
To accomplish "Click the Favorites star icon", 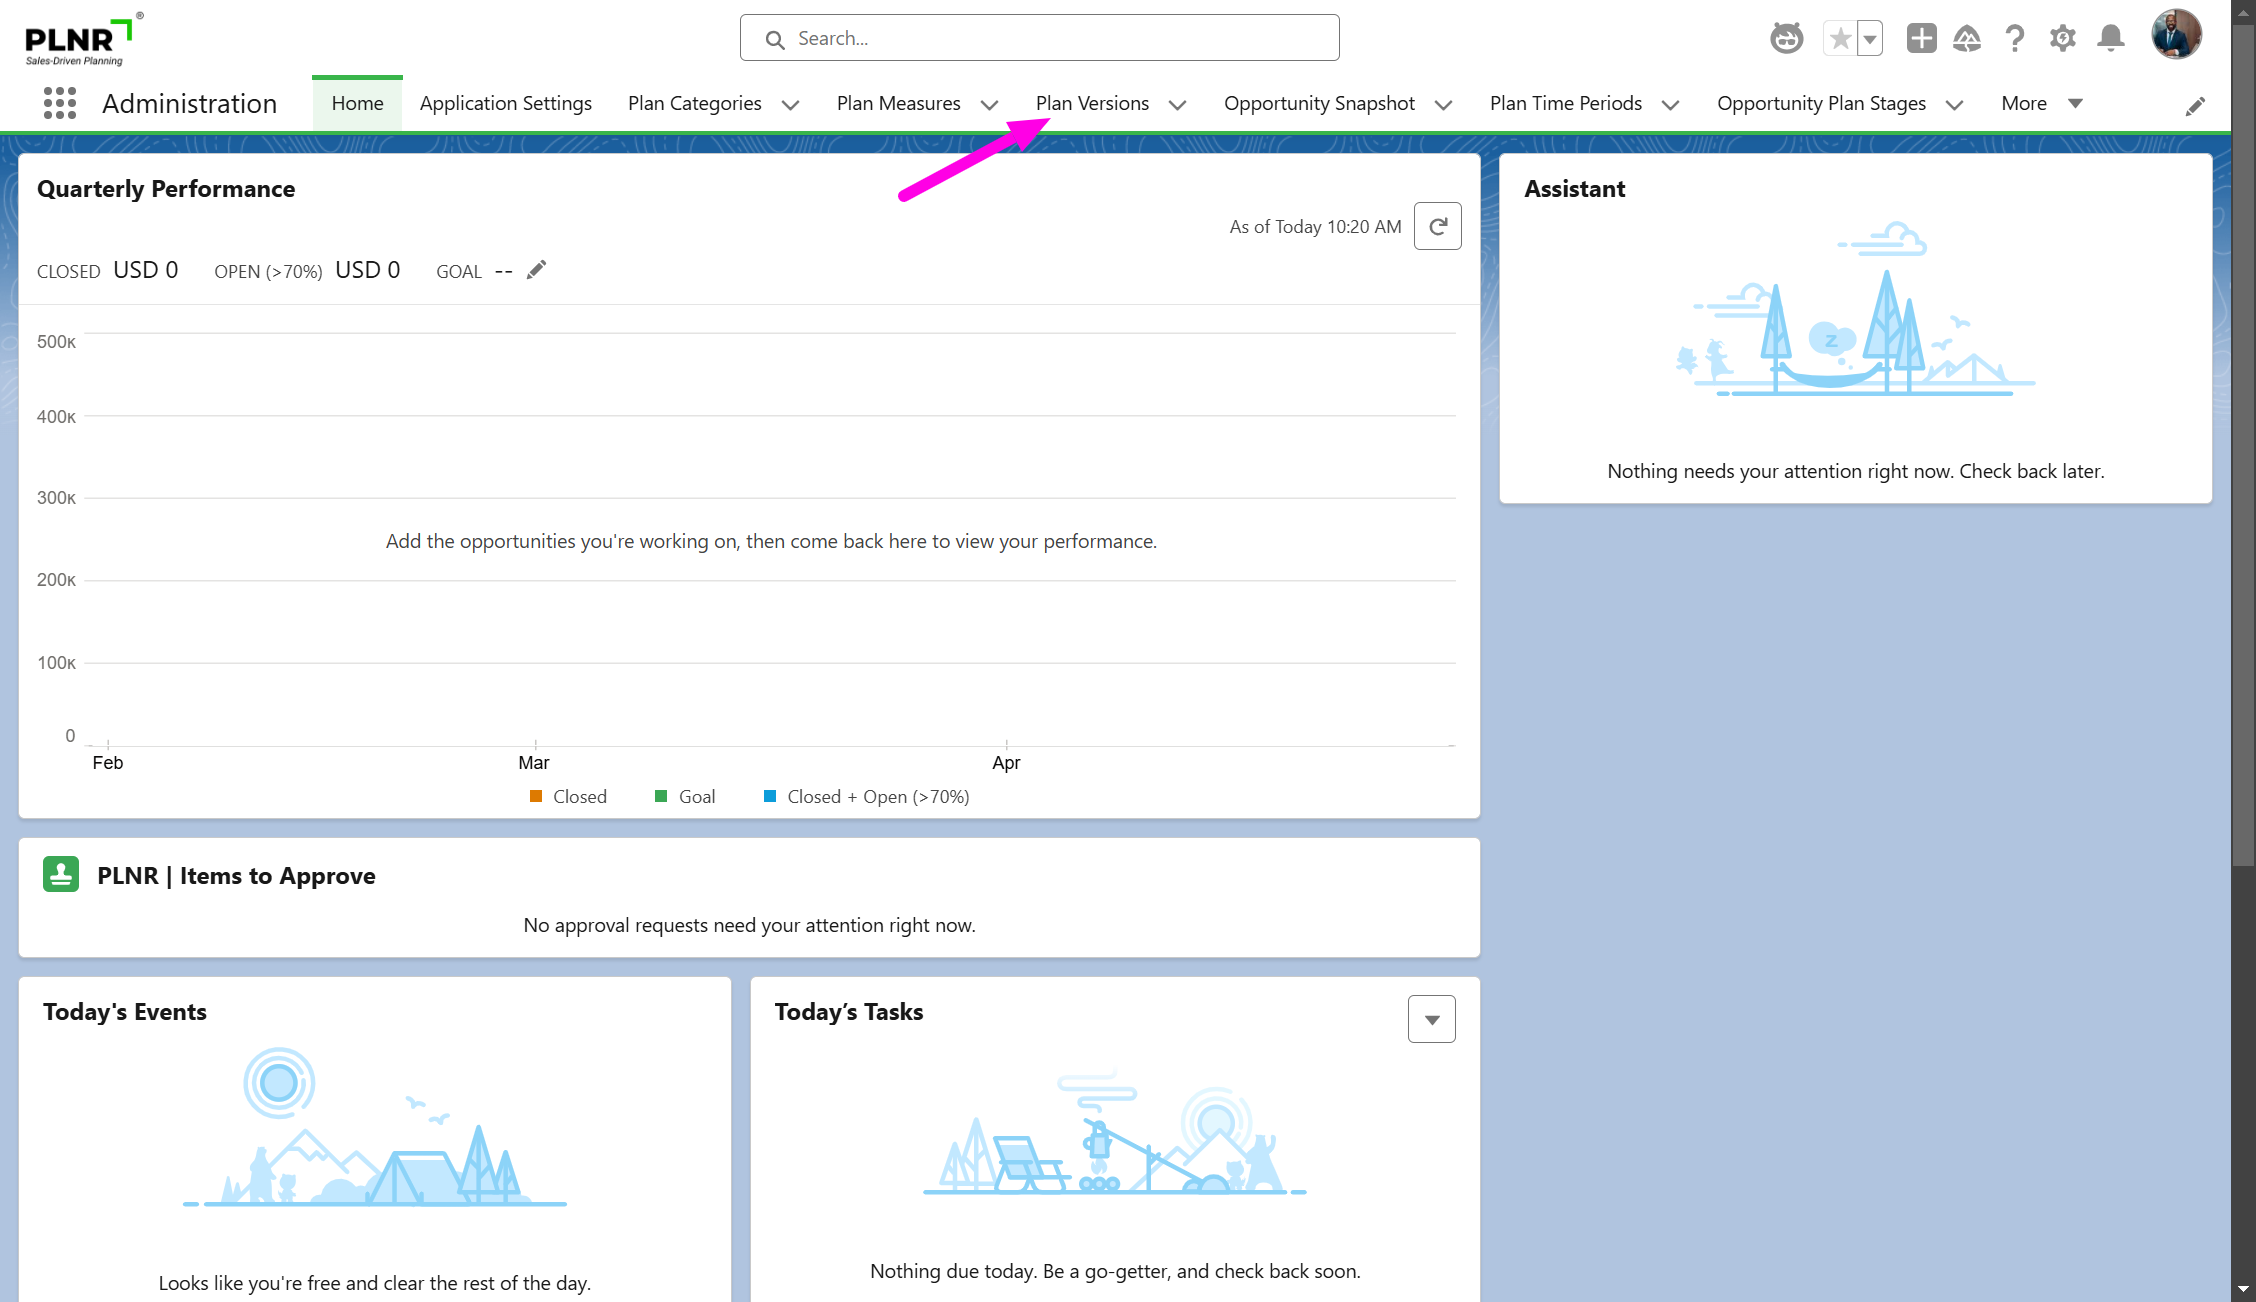I will click(1840, 39).
